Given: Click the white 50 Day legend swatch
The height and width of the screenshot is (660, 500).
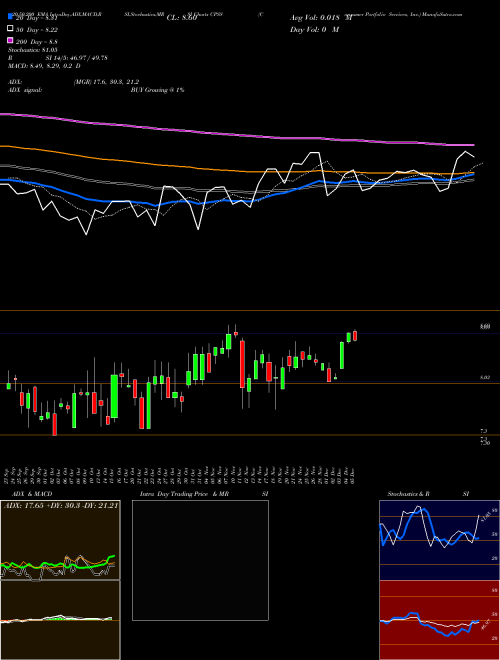Looking at the screenshot, I should pos(11,29).
